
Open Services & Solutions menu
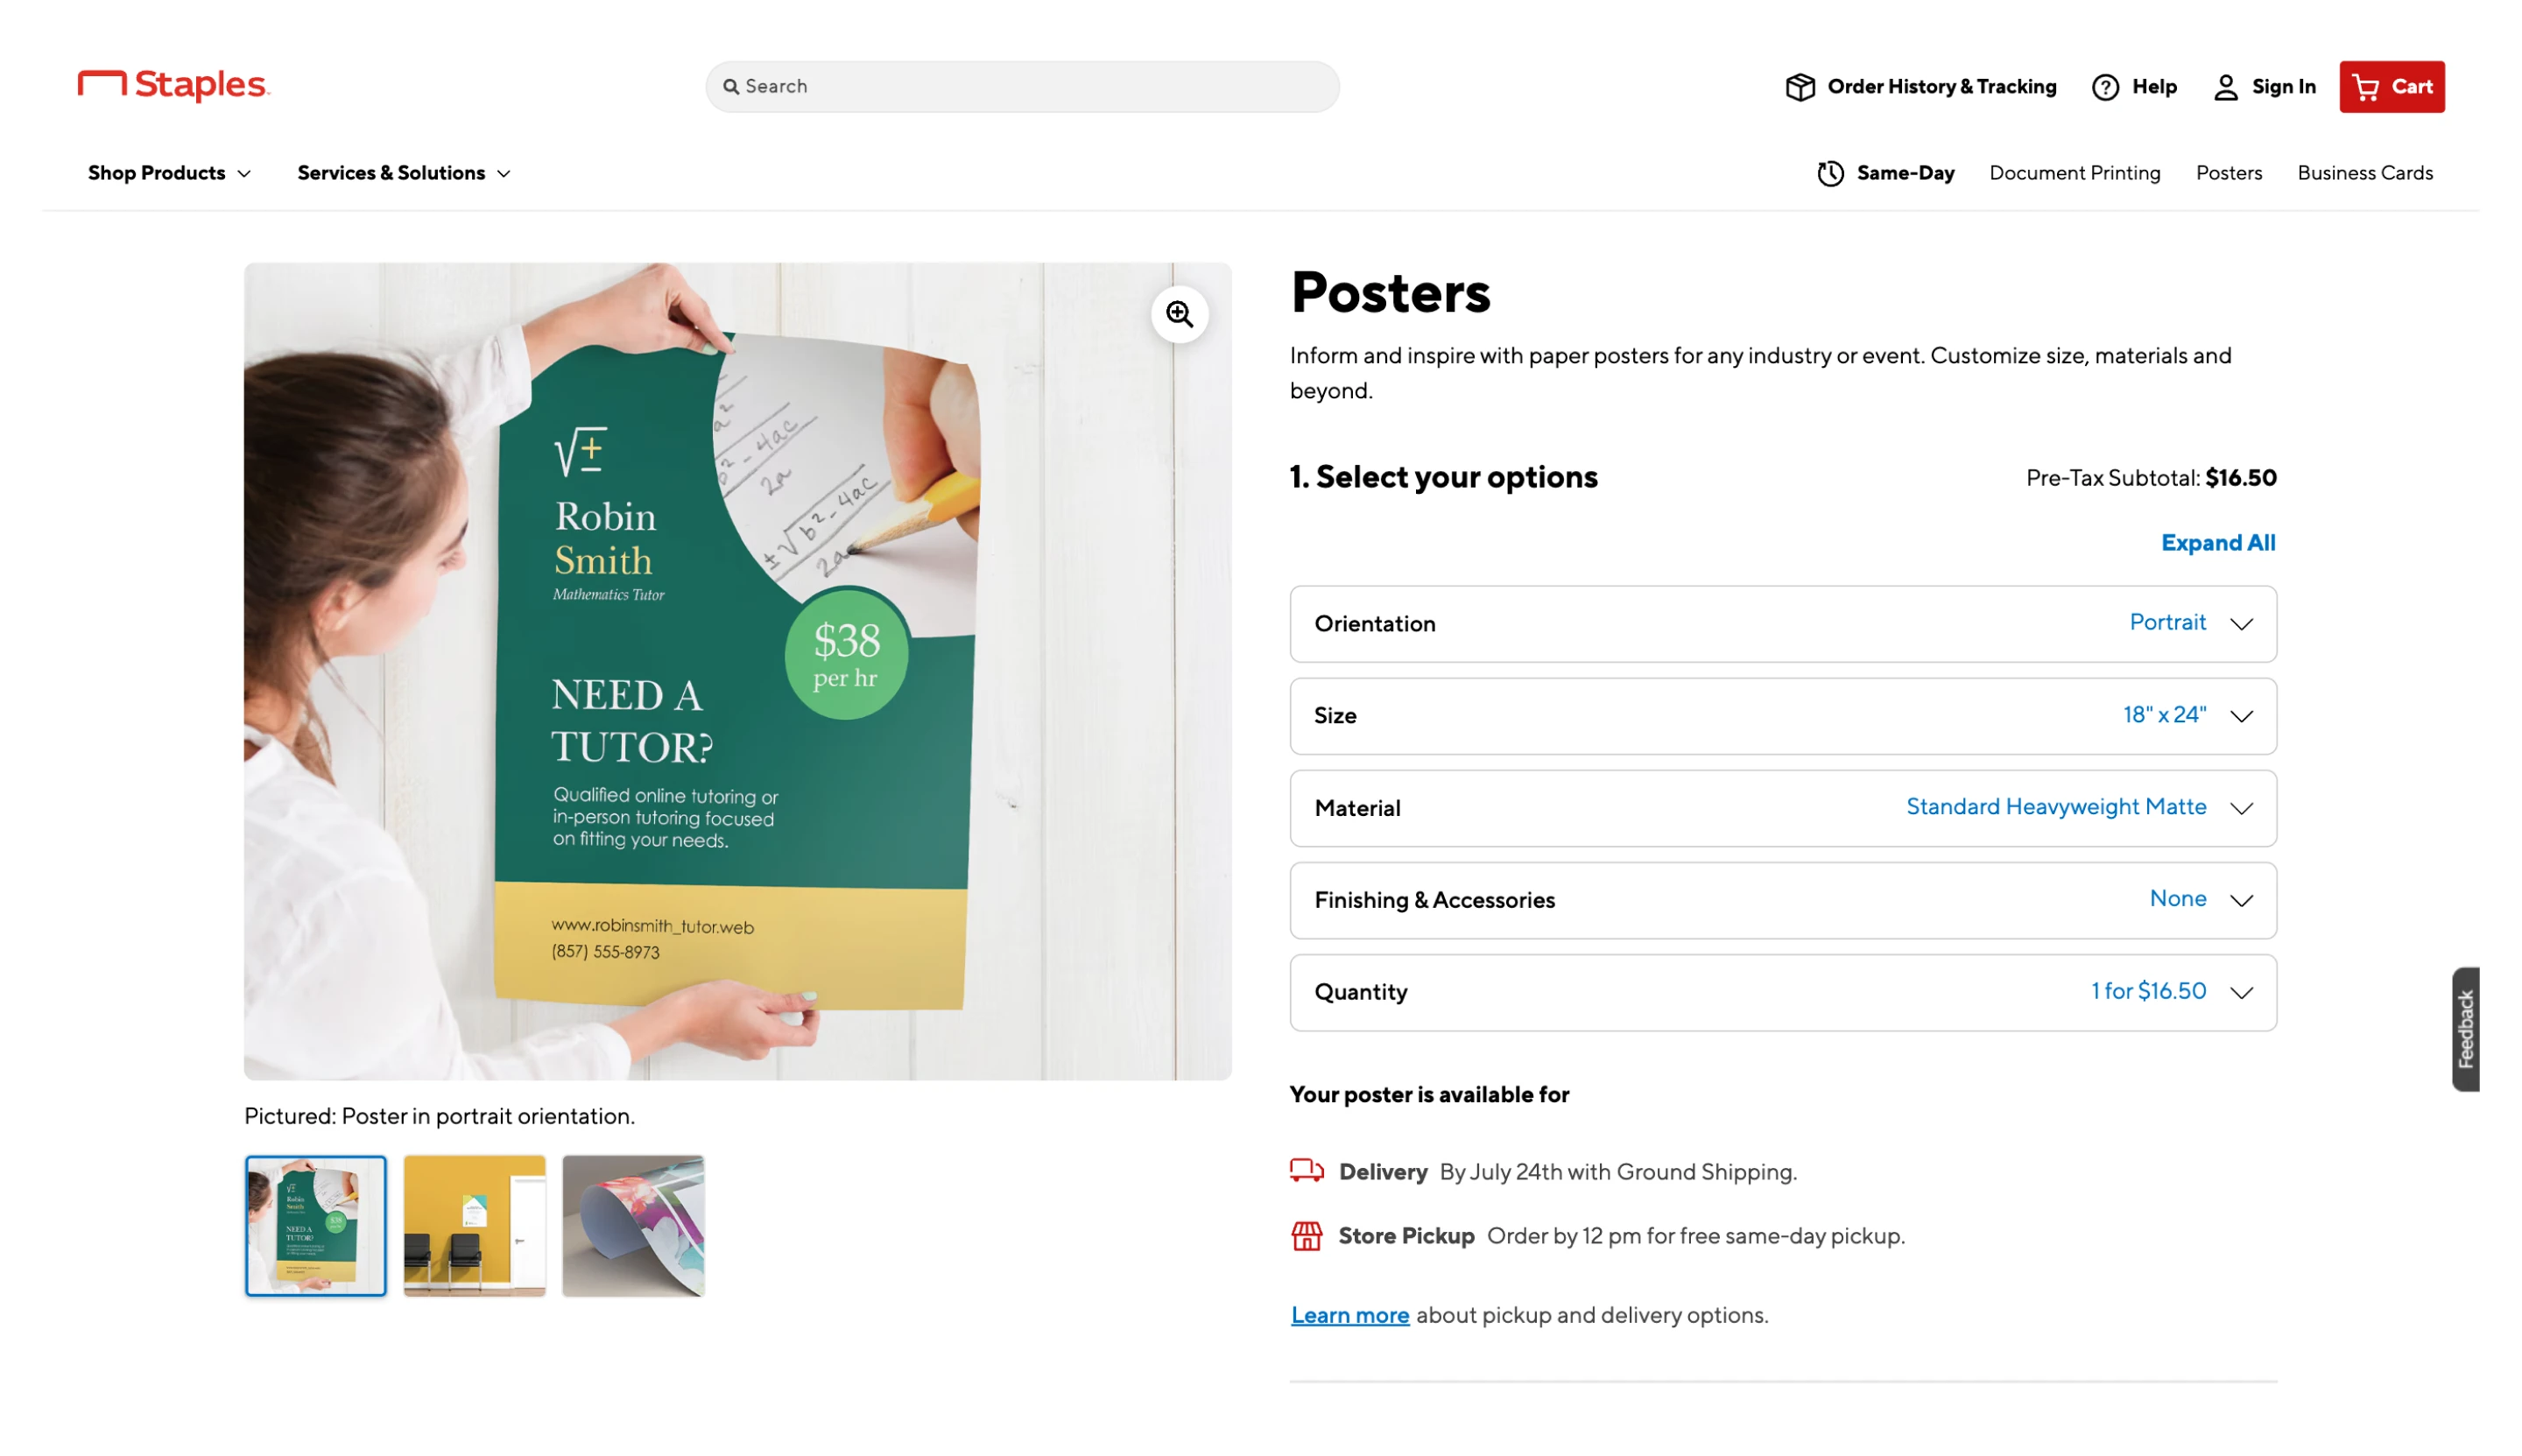coord(403,173)
